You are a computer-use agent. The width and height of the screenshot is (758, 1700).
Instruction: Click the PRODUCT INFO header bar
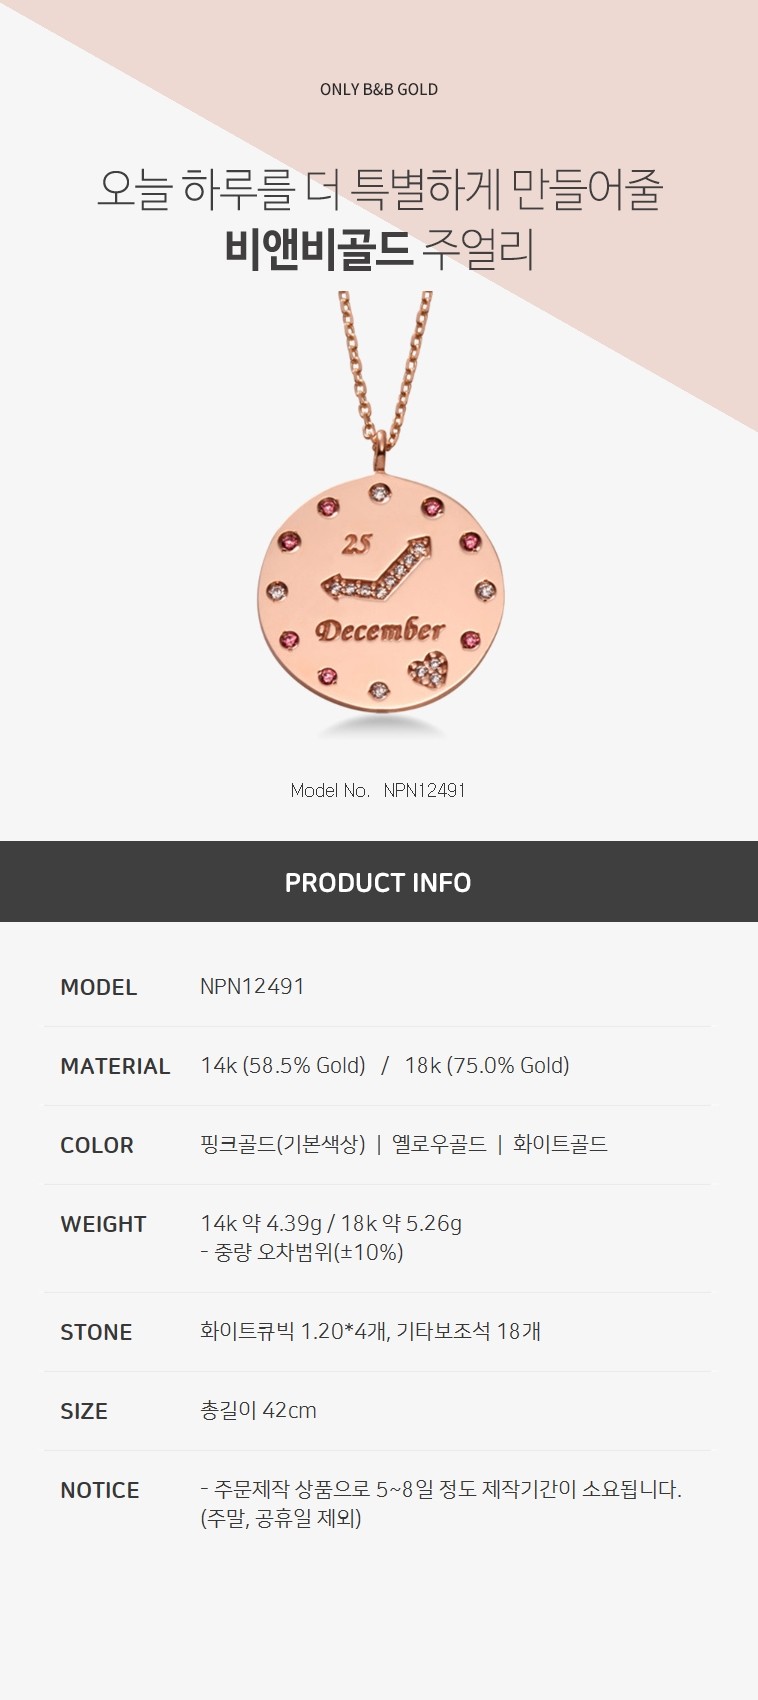[x=378, y=882]
